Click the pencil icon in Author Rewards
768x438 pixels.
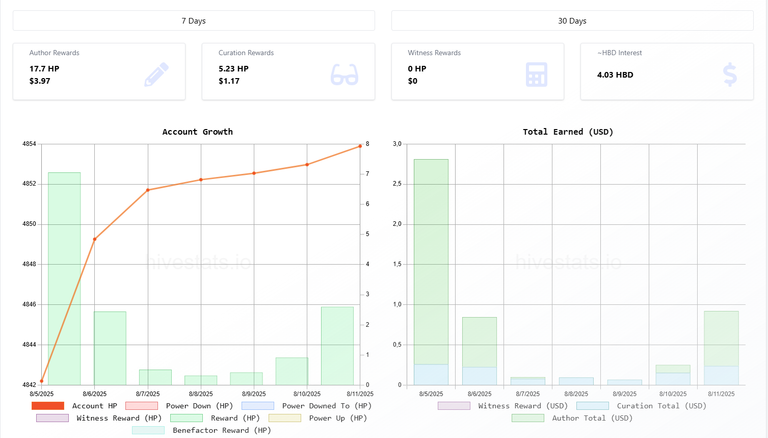157,74
